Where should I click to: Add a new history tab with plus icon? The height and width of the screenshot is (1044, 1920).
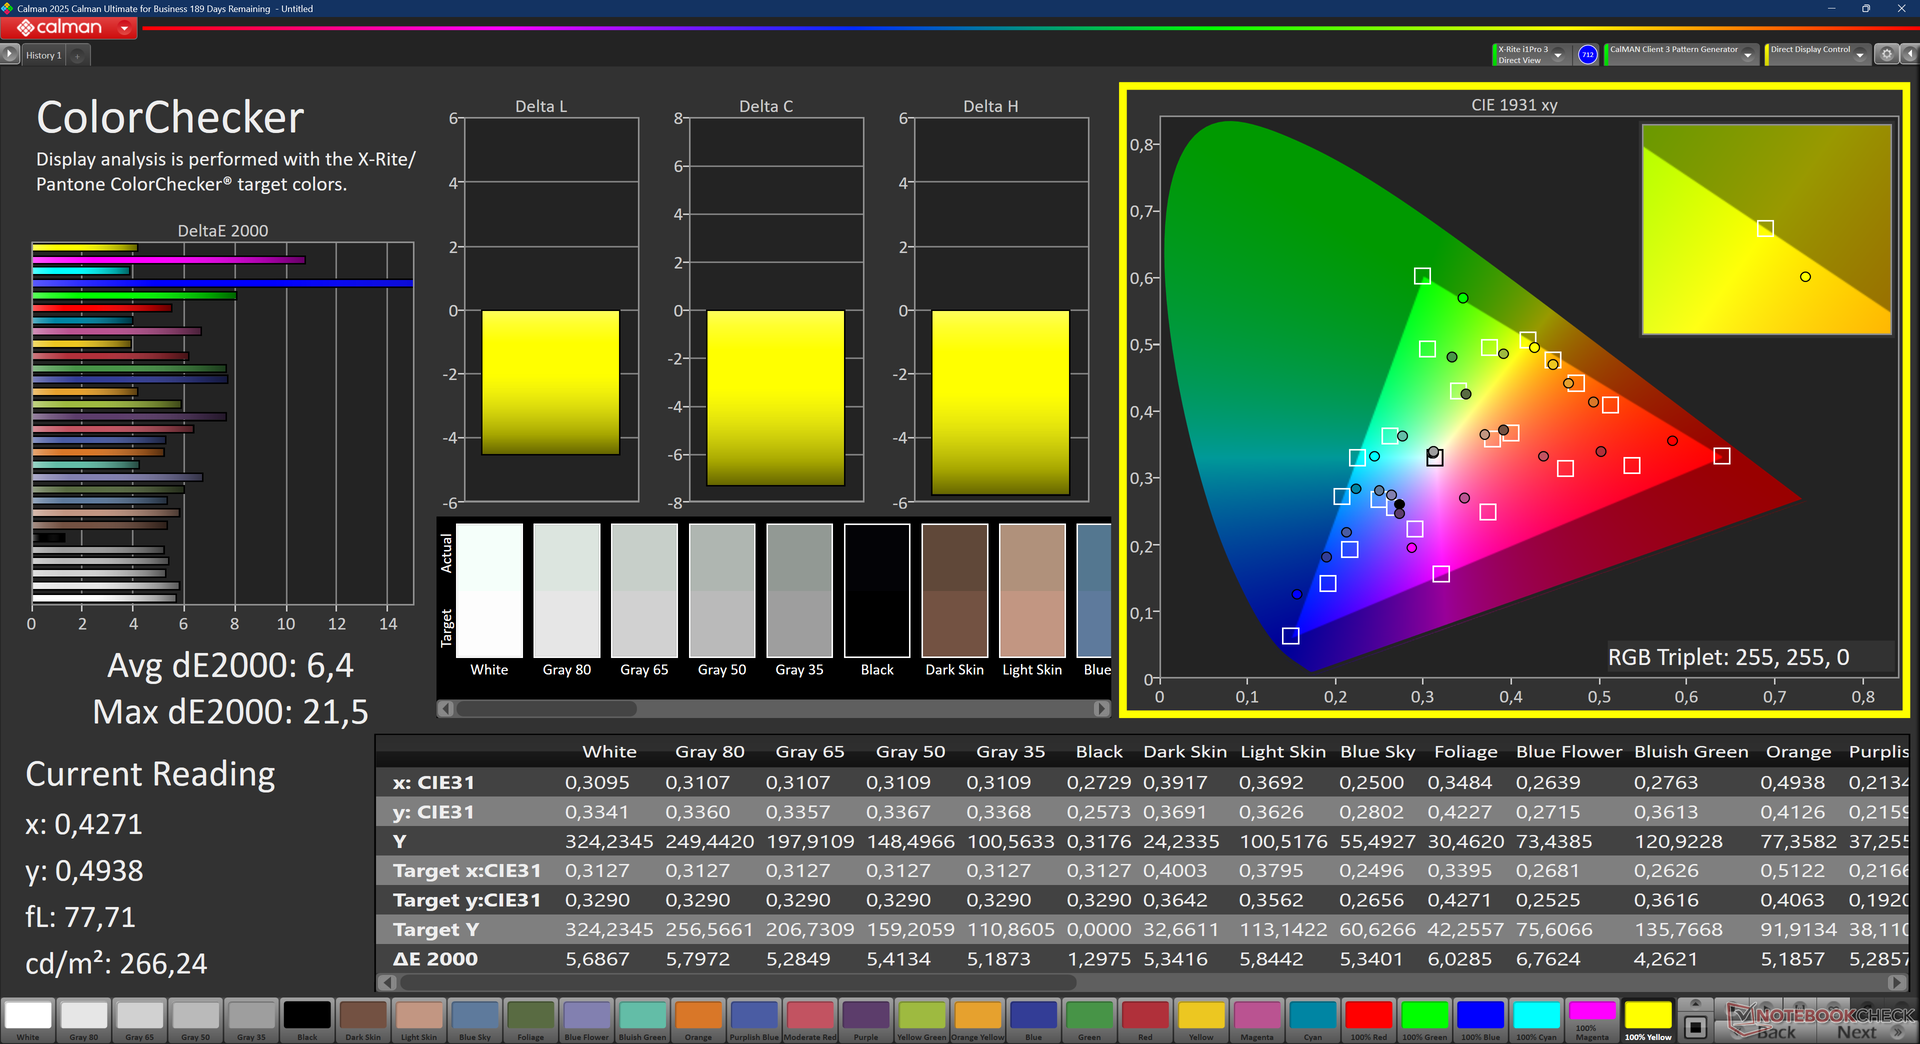pyautogui.click(x=78, y=56)
